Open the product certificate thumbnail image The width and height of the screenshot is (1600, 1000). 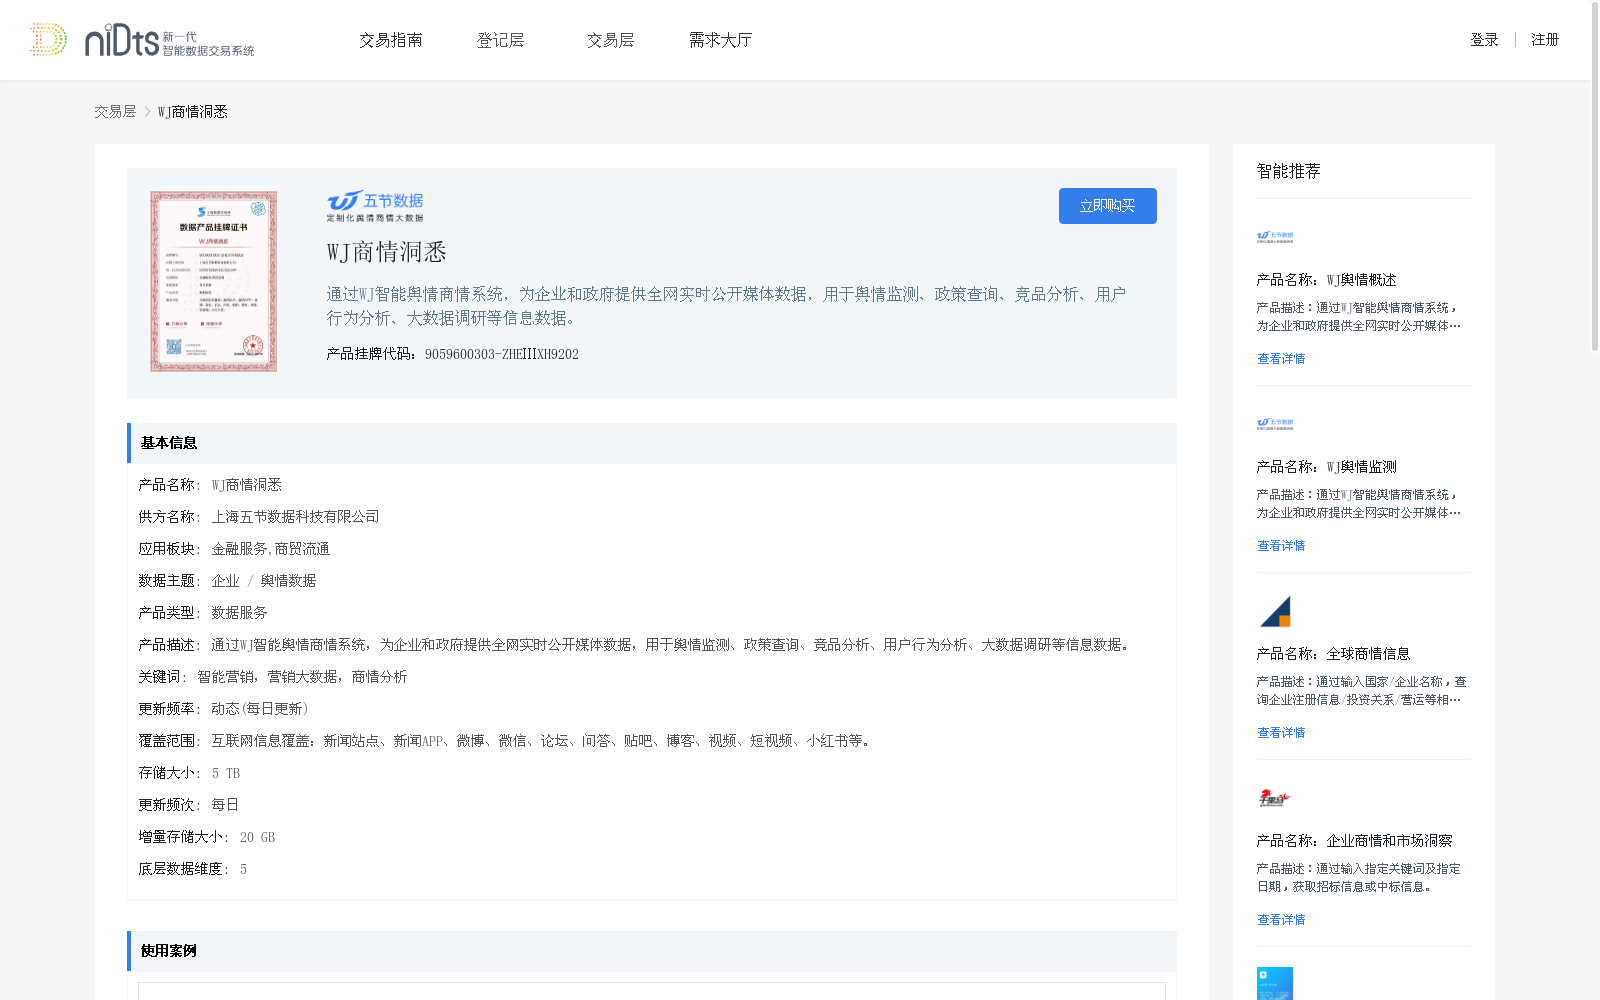pyautogui.click(x=214, y=282)
